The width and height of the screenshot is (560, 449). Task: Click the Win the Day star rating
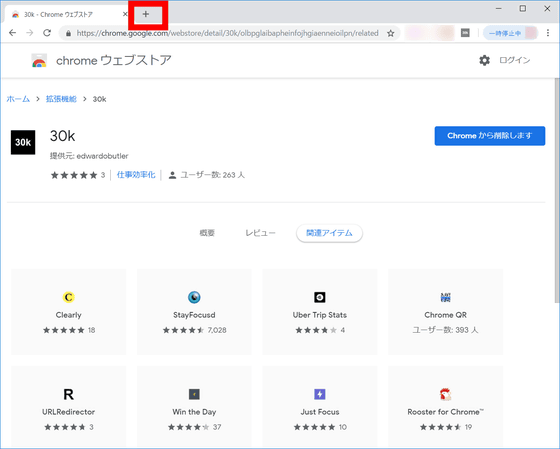point(189,427)
